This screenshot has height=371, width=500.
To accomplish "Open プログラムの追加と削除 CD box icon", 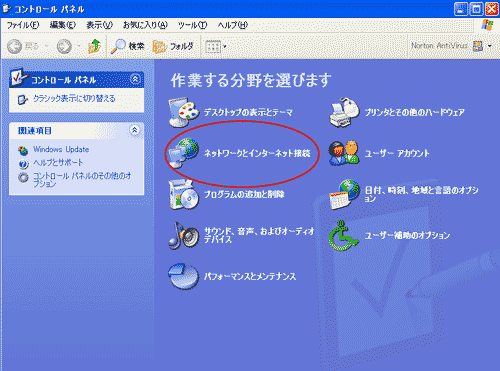I will tap(183, 195).
